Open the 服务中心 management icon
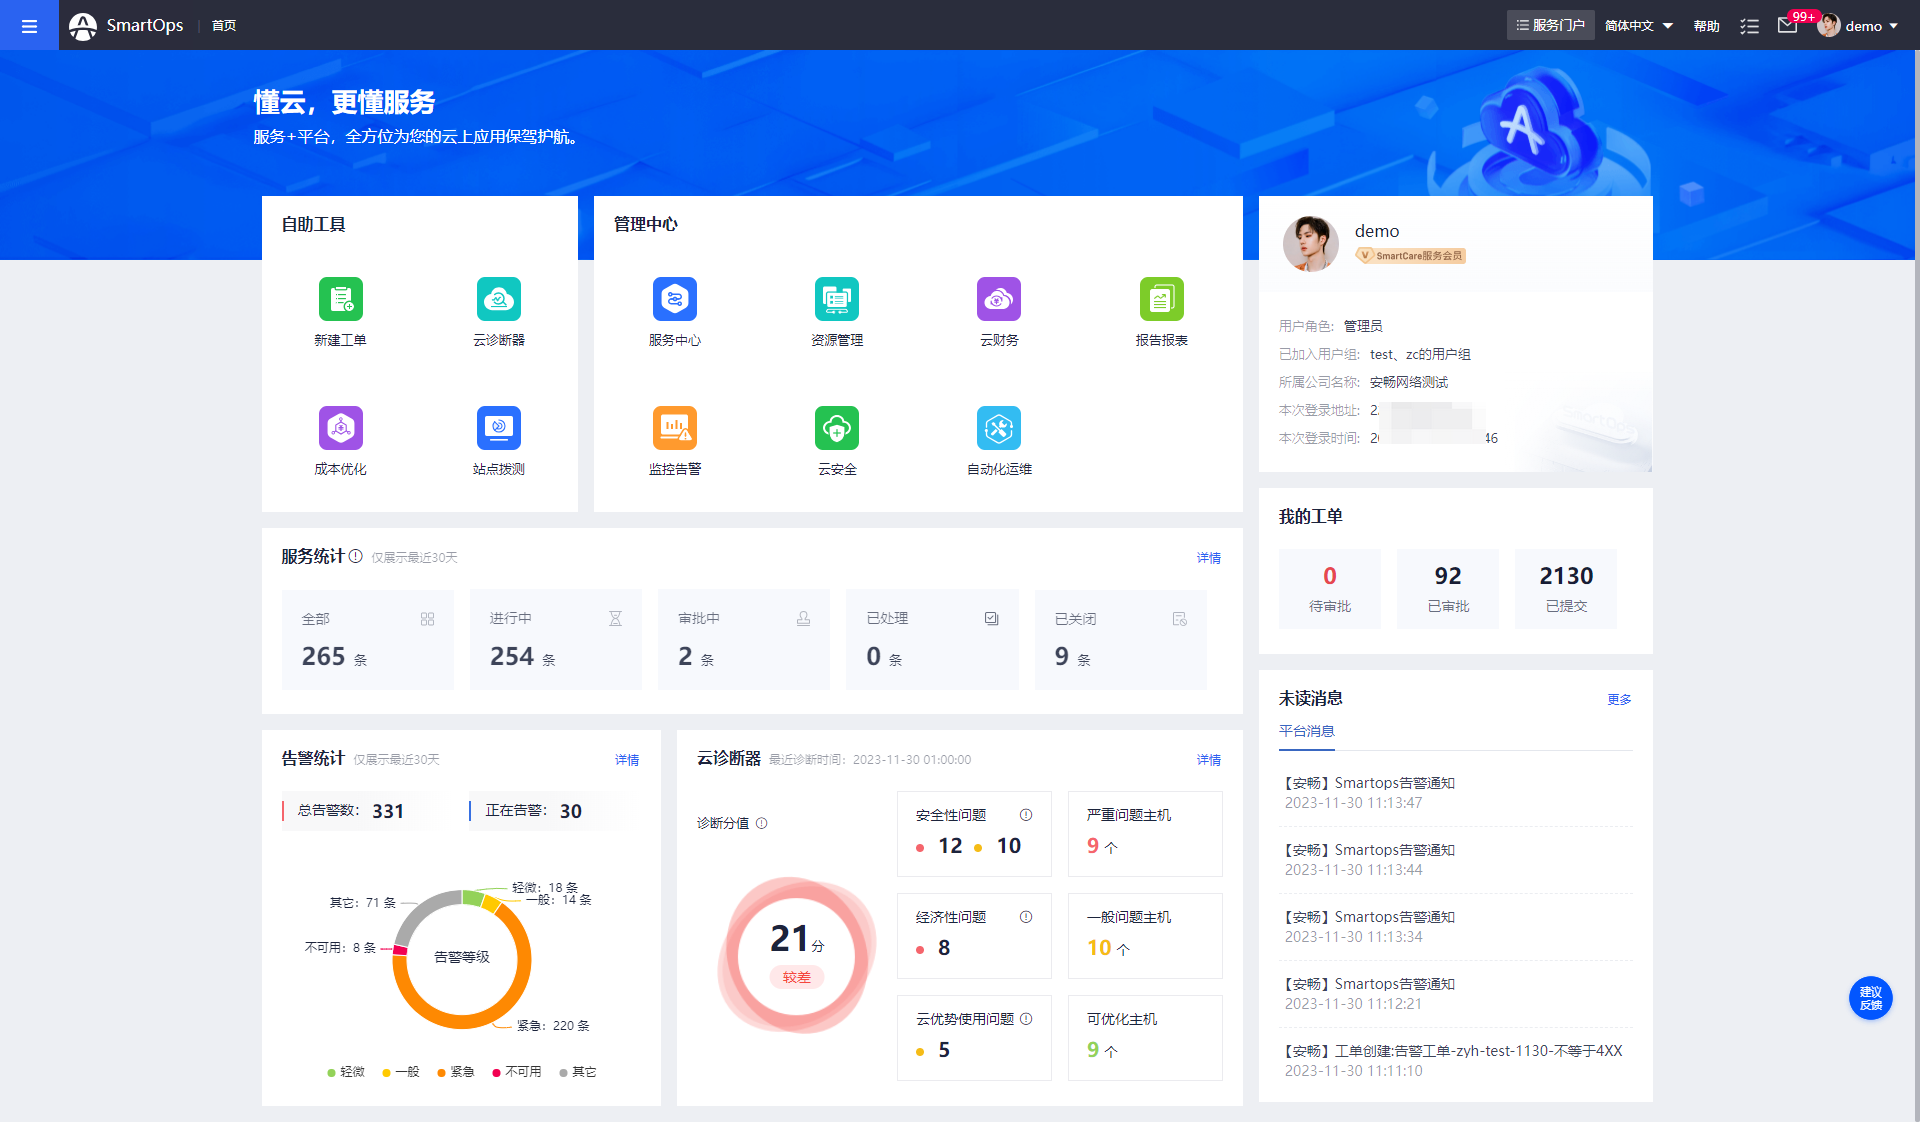This screenshot has height=1122, width=1920. (674, 299)
